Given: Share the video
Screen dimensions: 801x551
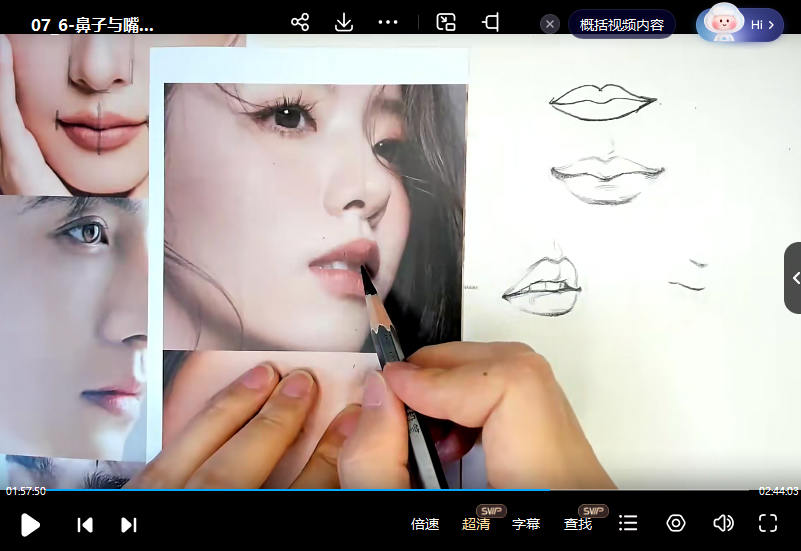Looking at the screenshot, I should point(299,22).
